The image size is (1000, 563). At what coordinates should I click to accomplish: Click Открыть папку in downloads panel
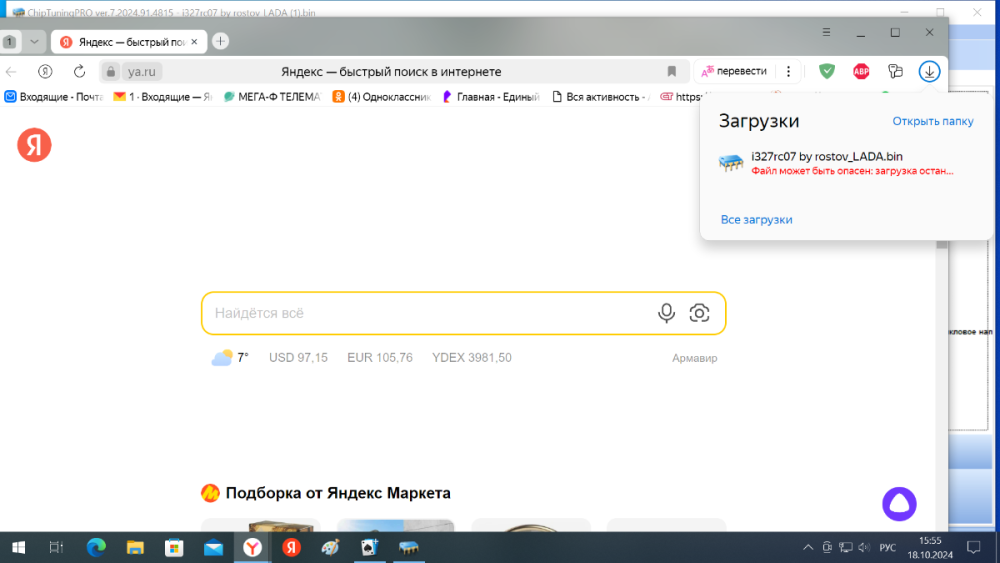[932, 121]
